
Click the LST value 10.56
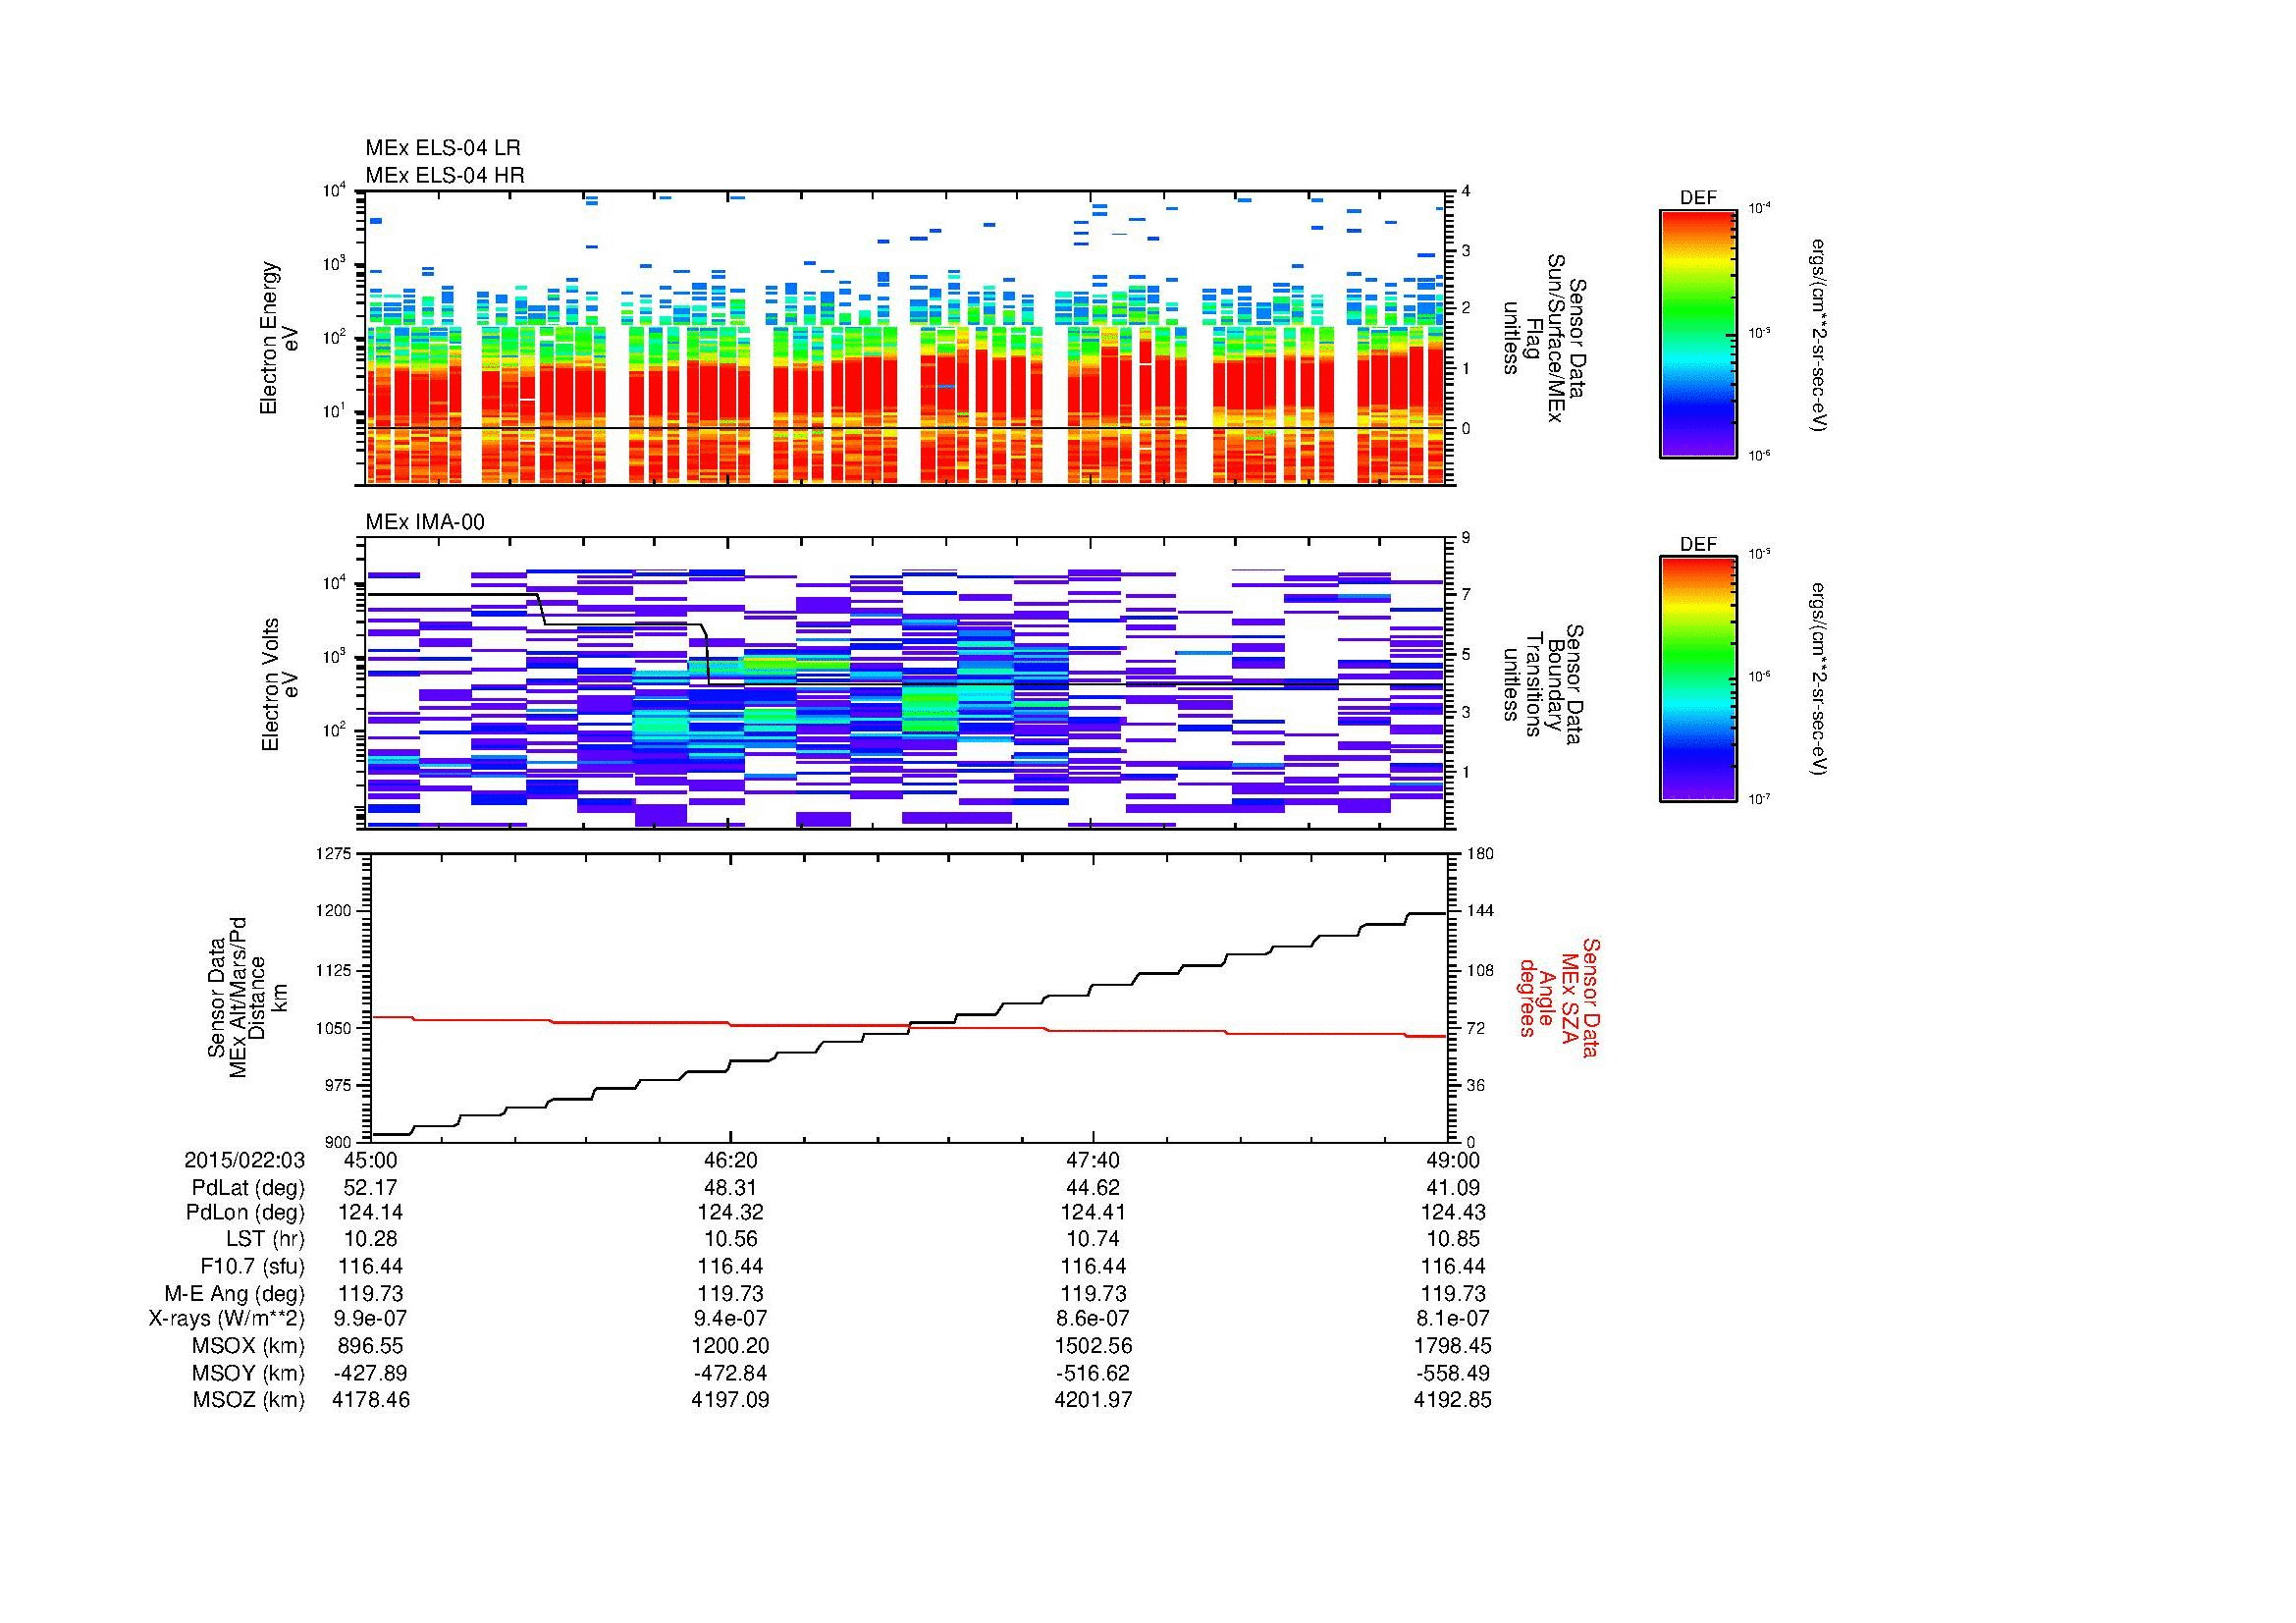pos(731,1239)
